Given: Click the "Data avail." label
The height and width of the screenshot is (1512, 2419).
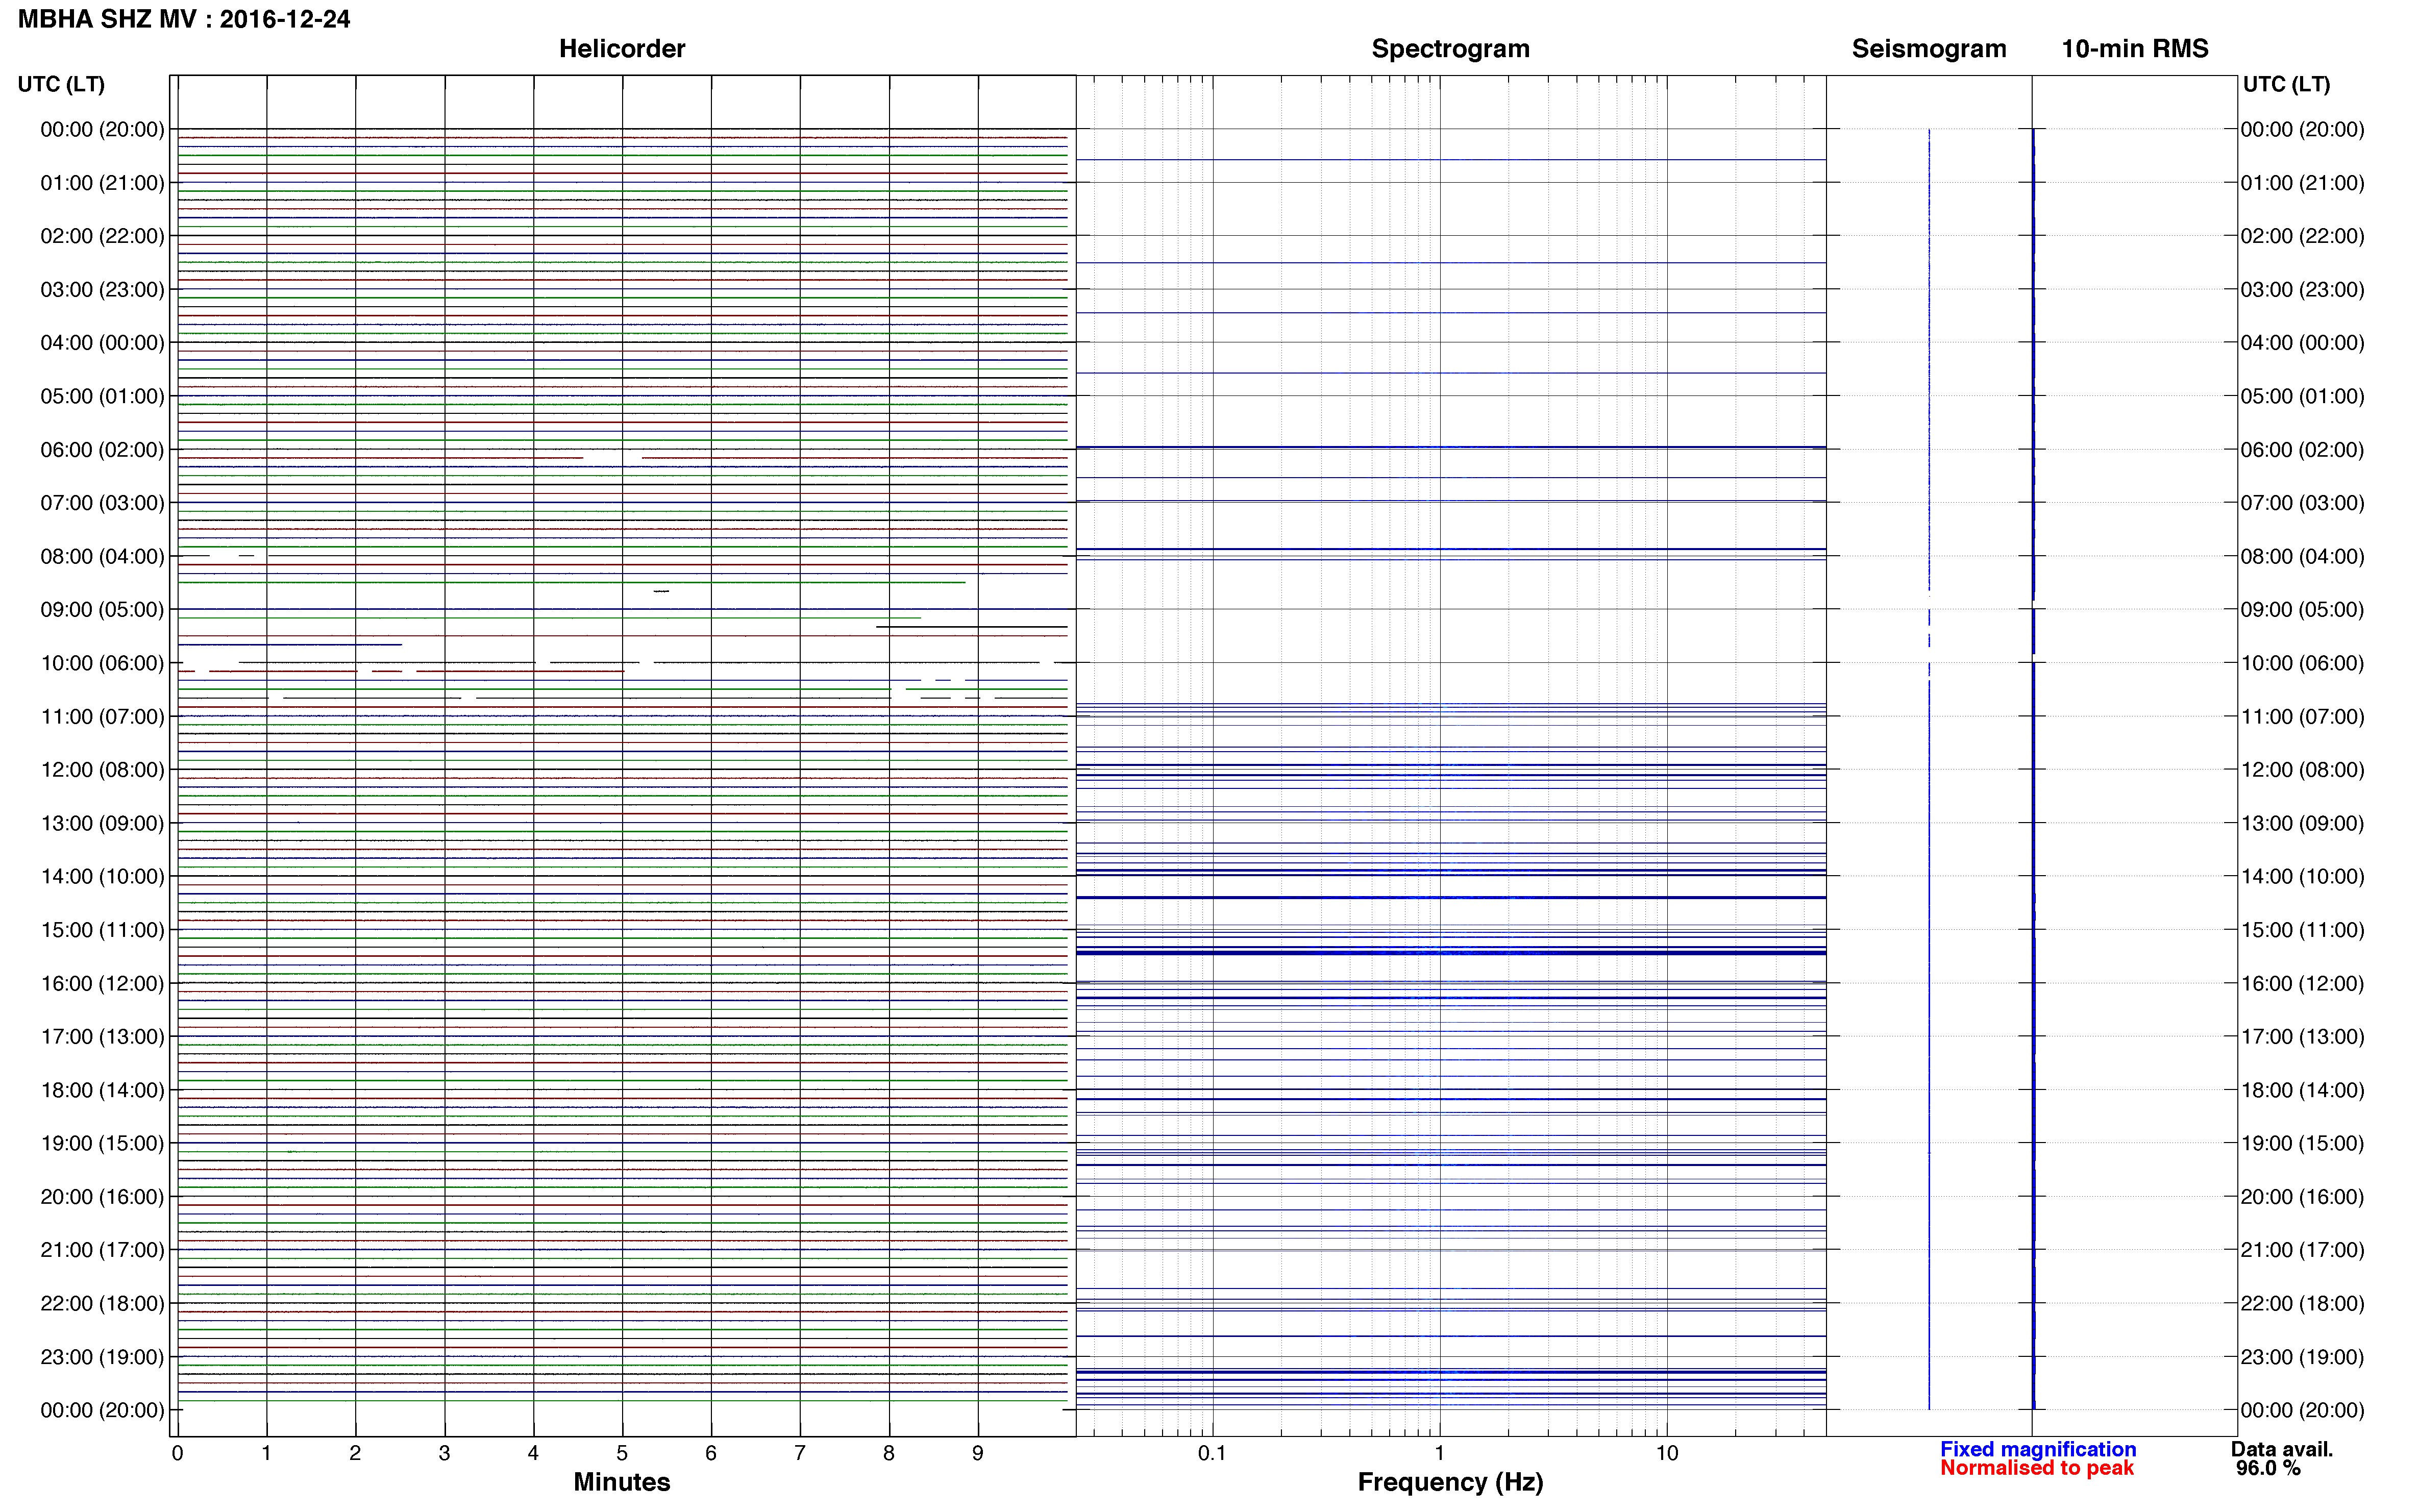Looking at the screenshot, I should (2282, 1449).
